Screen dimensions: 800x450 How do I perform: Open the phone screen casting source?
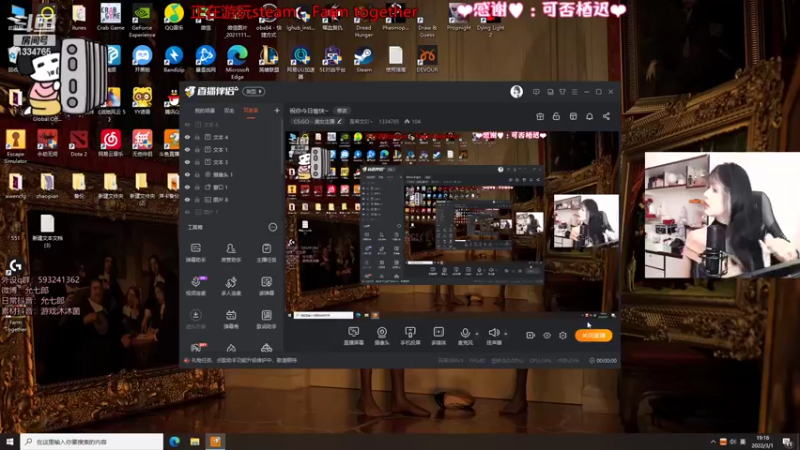click(x=410, y=336)
